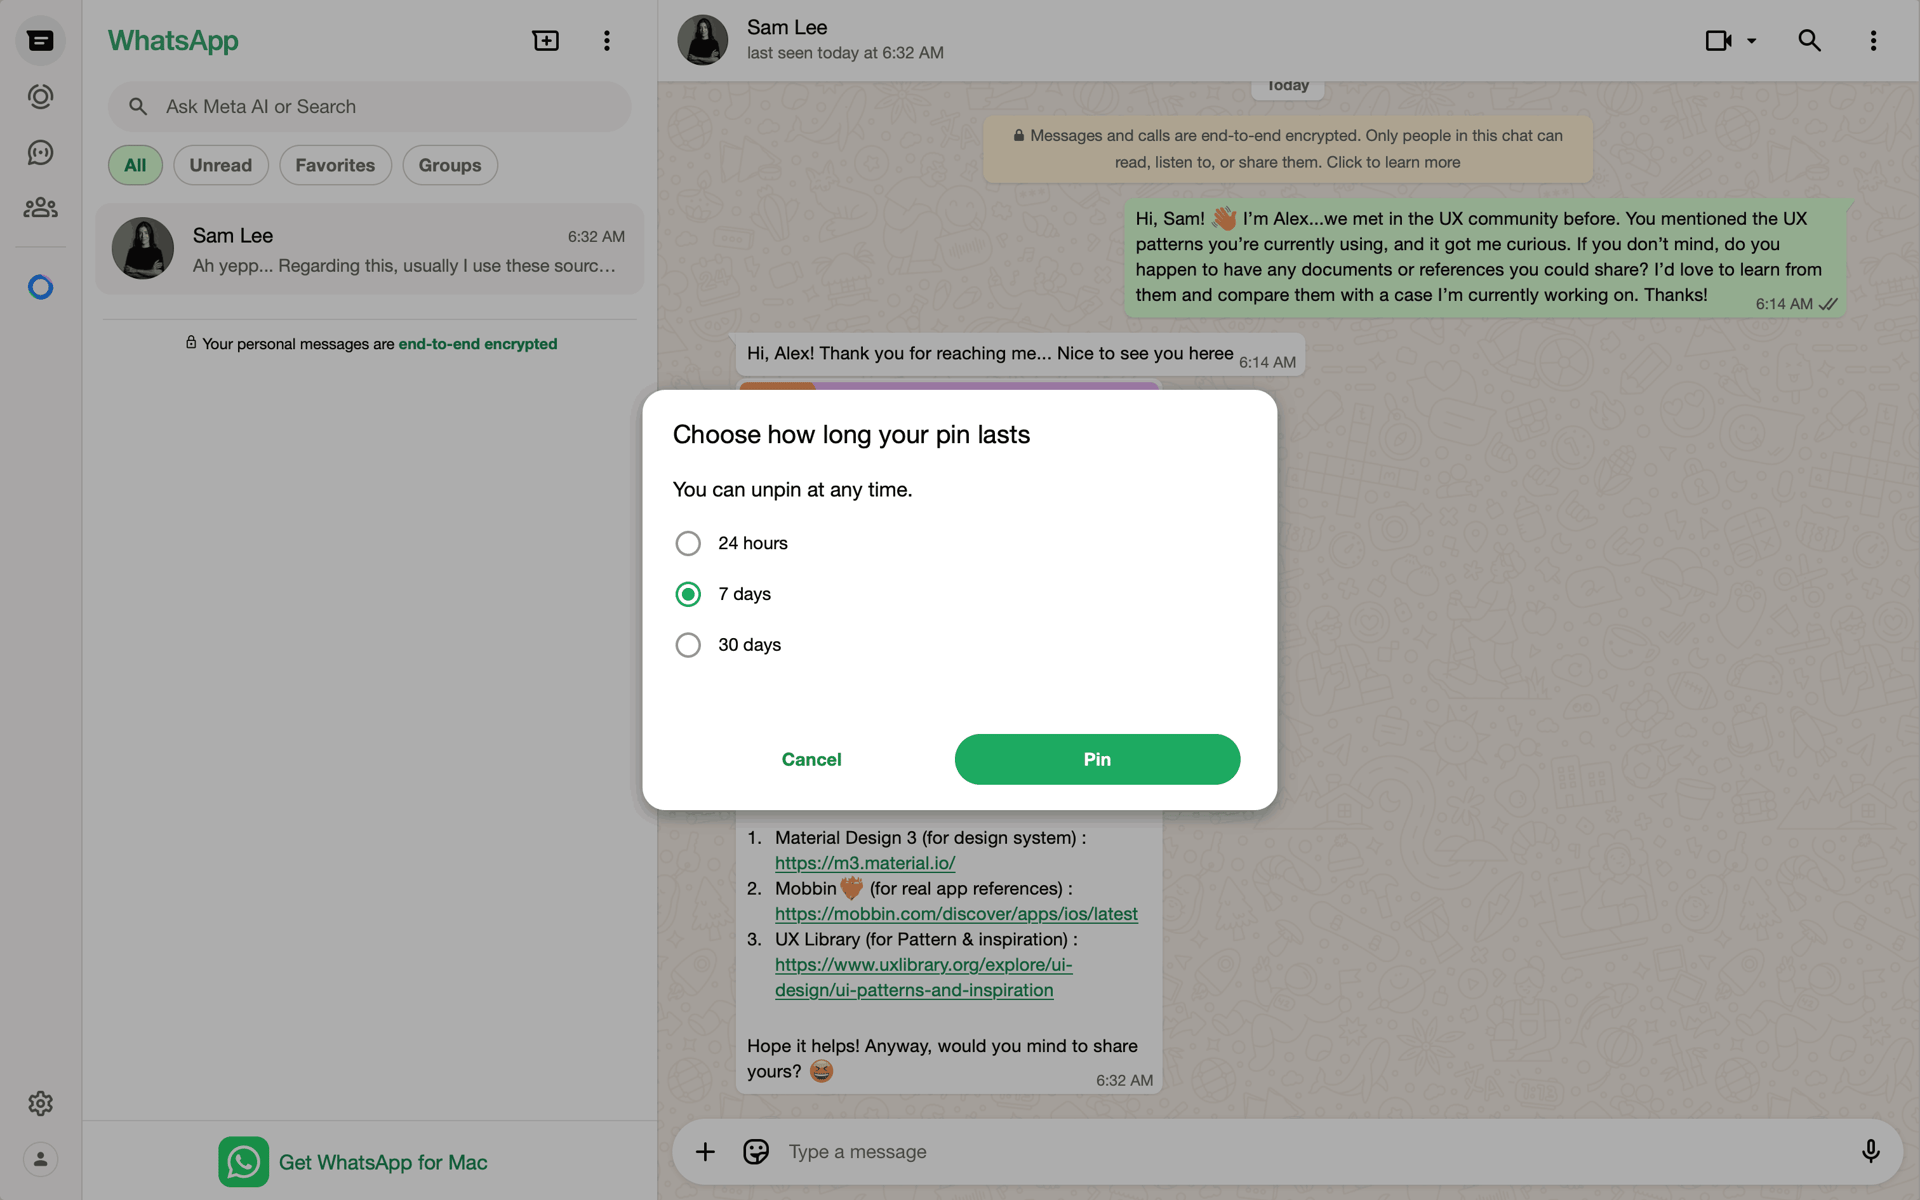Search within Sam Lee conversation
1920x1200 pixels.
click(1809, 41)
